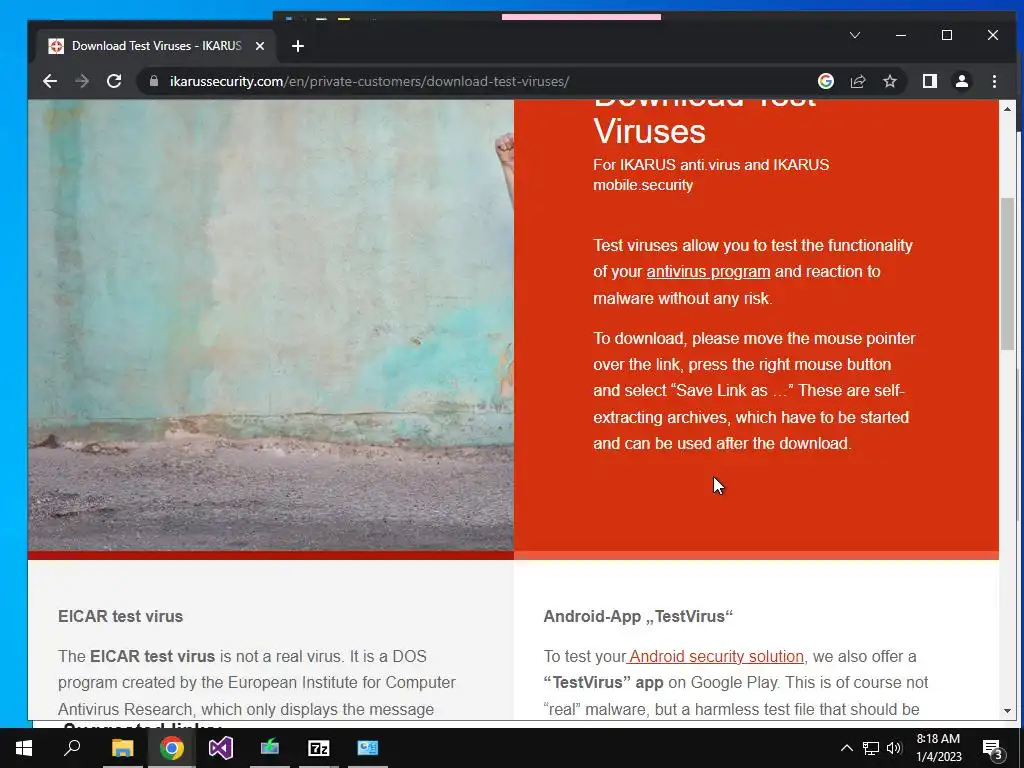Close the Download Test Viruses tab
This screenshot has width=1024, height=768.
pyautogui.click(x=260, y=46)
